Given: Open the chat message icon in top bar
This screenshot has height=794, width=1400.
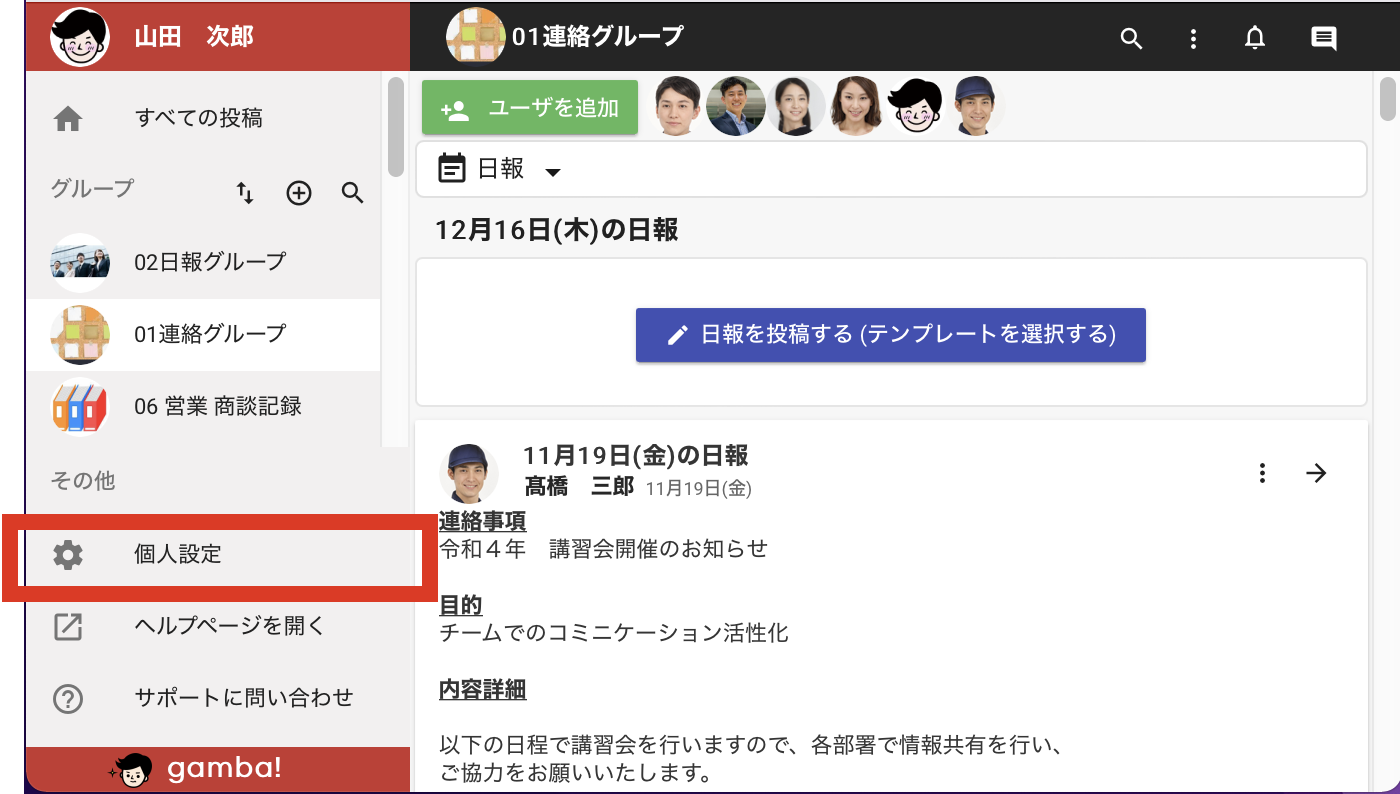Looking at the screenshot, I should 1324,39.
